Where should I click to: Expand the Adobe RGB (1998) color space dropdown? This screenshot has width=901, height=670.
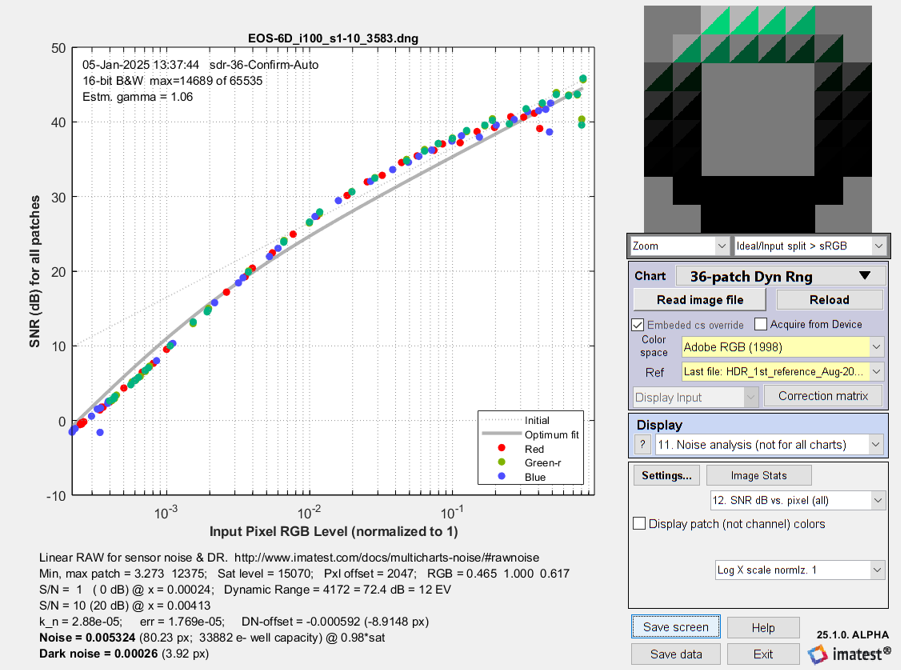click(782, 347)
